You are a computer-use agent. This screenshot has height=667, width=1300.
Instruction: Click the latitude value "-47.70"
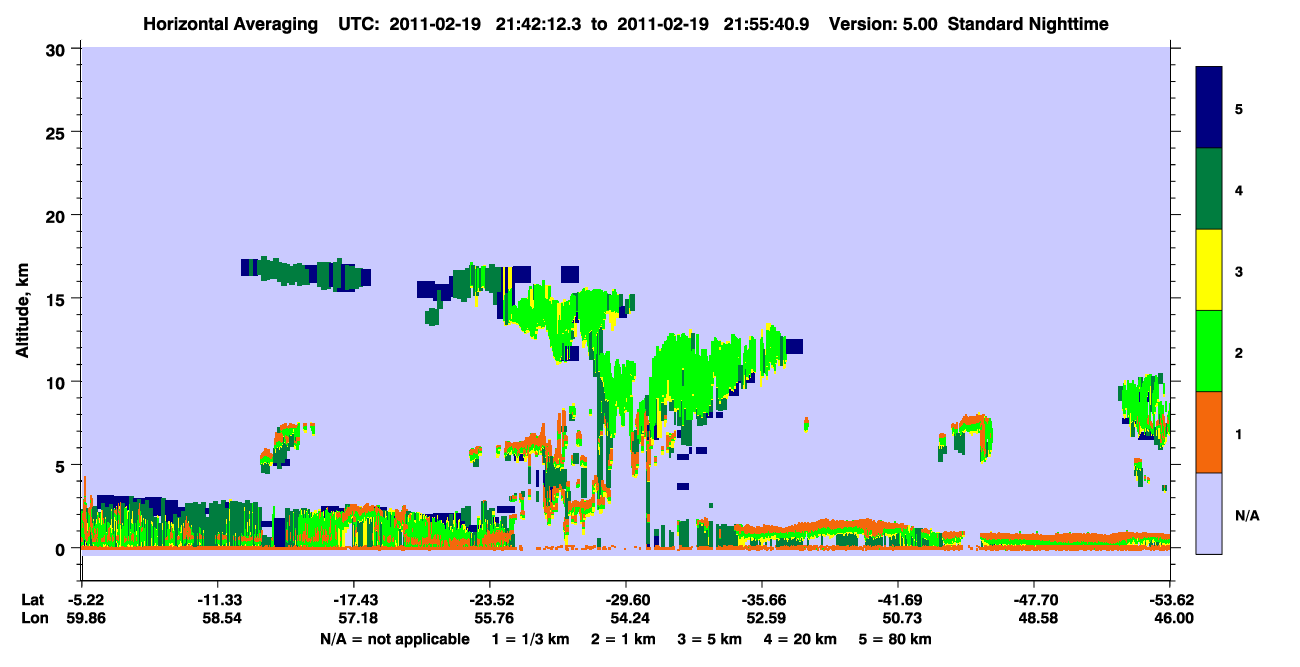point(1034,600)
